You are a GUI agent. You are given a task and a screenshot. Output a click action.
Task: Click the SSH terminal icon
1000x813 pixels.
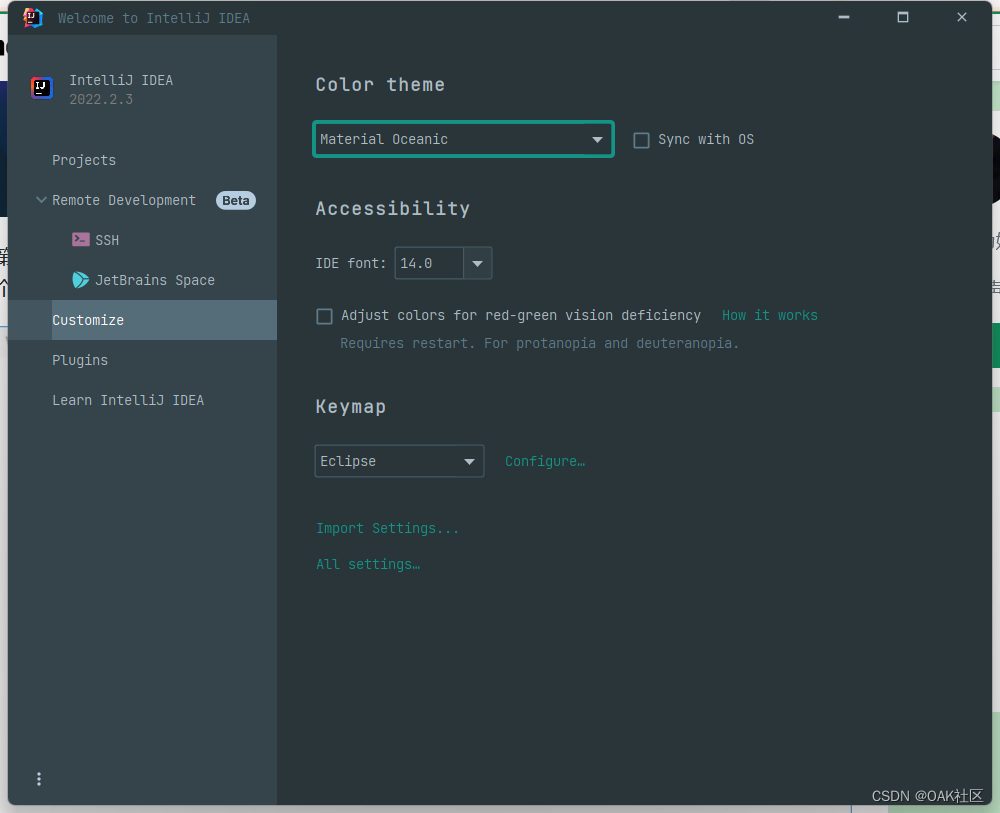(x=80, y=240)
